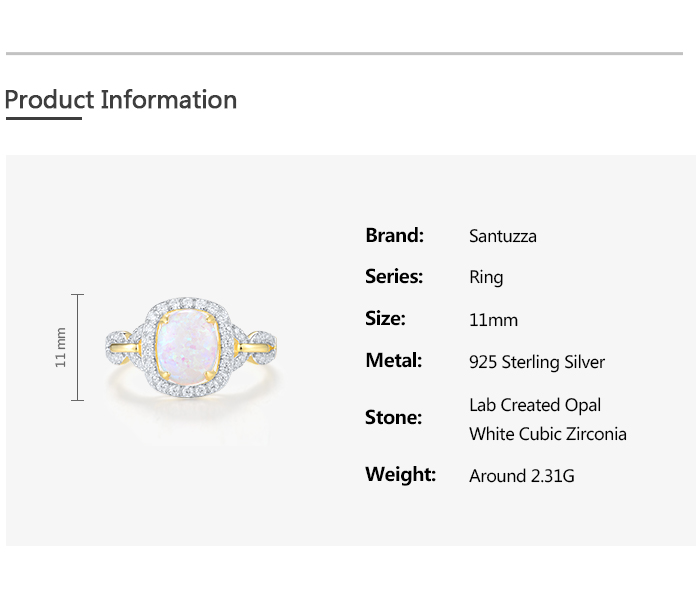Viewport: 700px width, 607px height.
Task: Click the Size: label
Action: coord(385,319)
